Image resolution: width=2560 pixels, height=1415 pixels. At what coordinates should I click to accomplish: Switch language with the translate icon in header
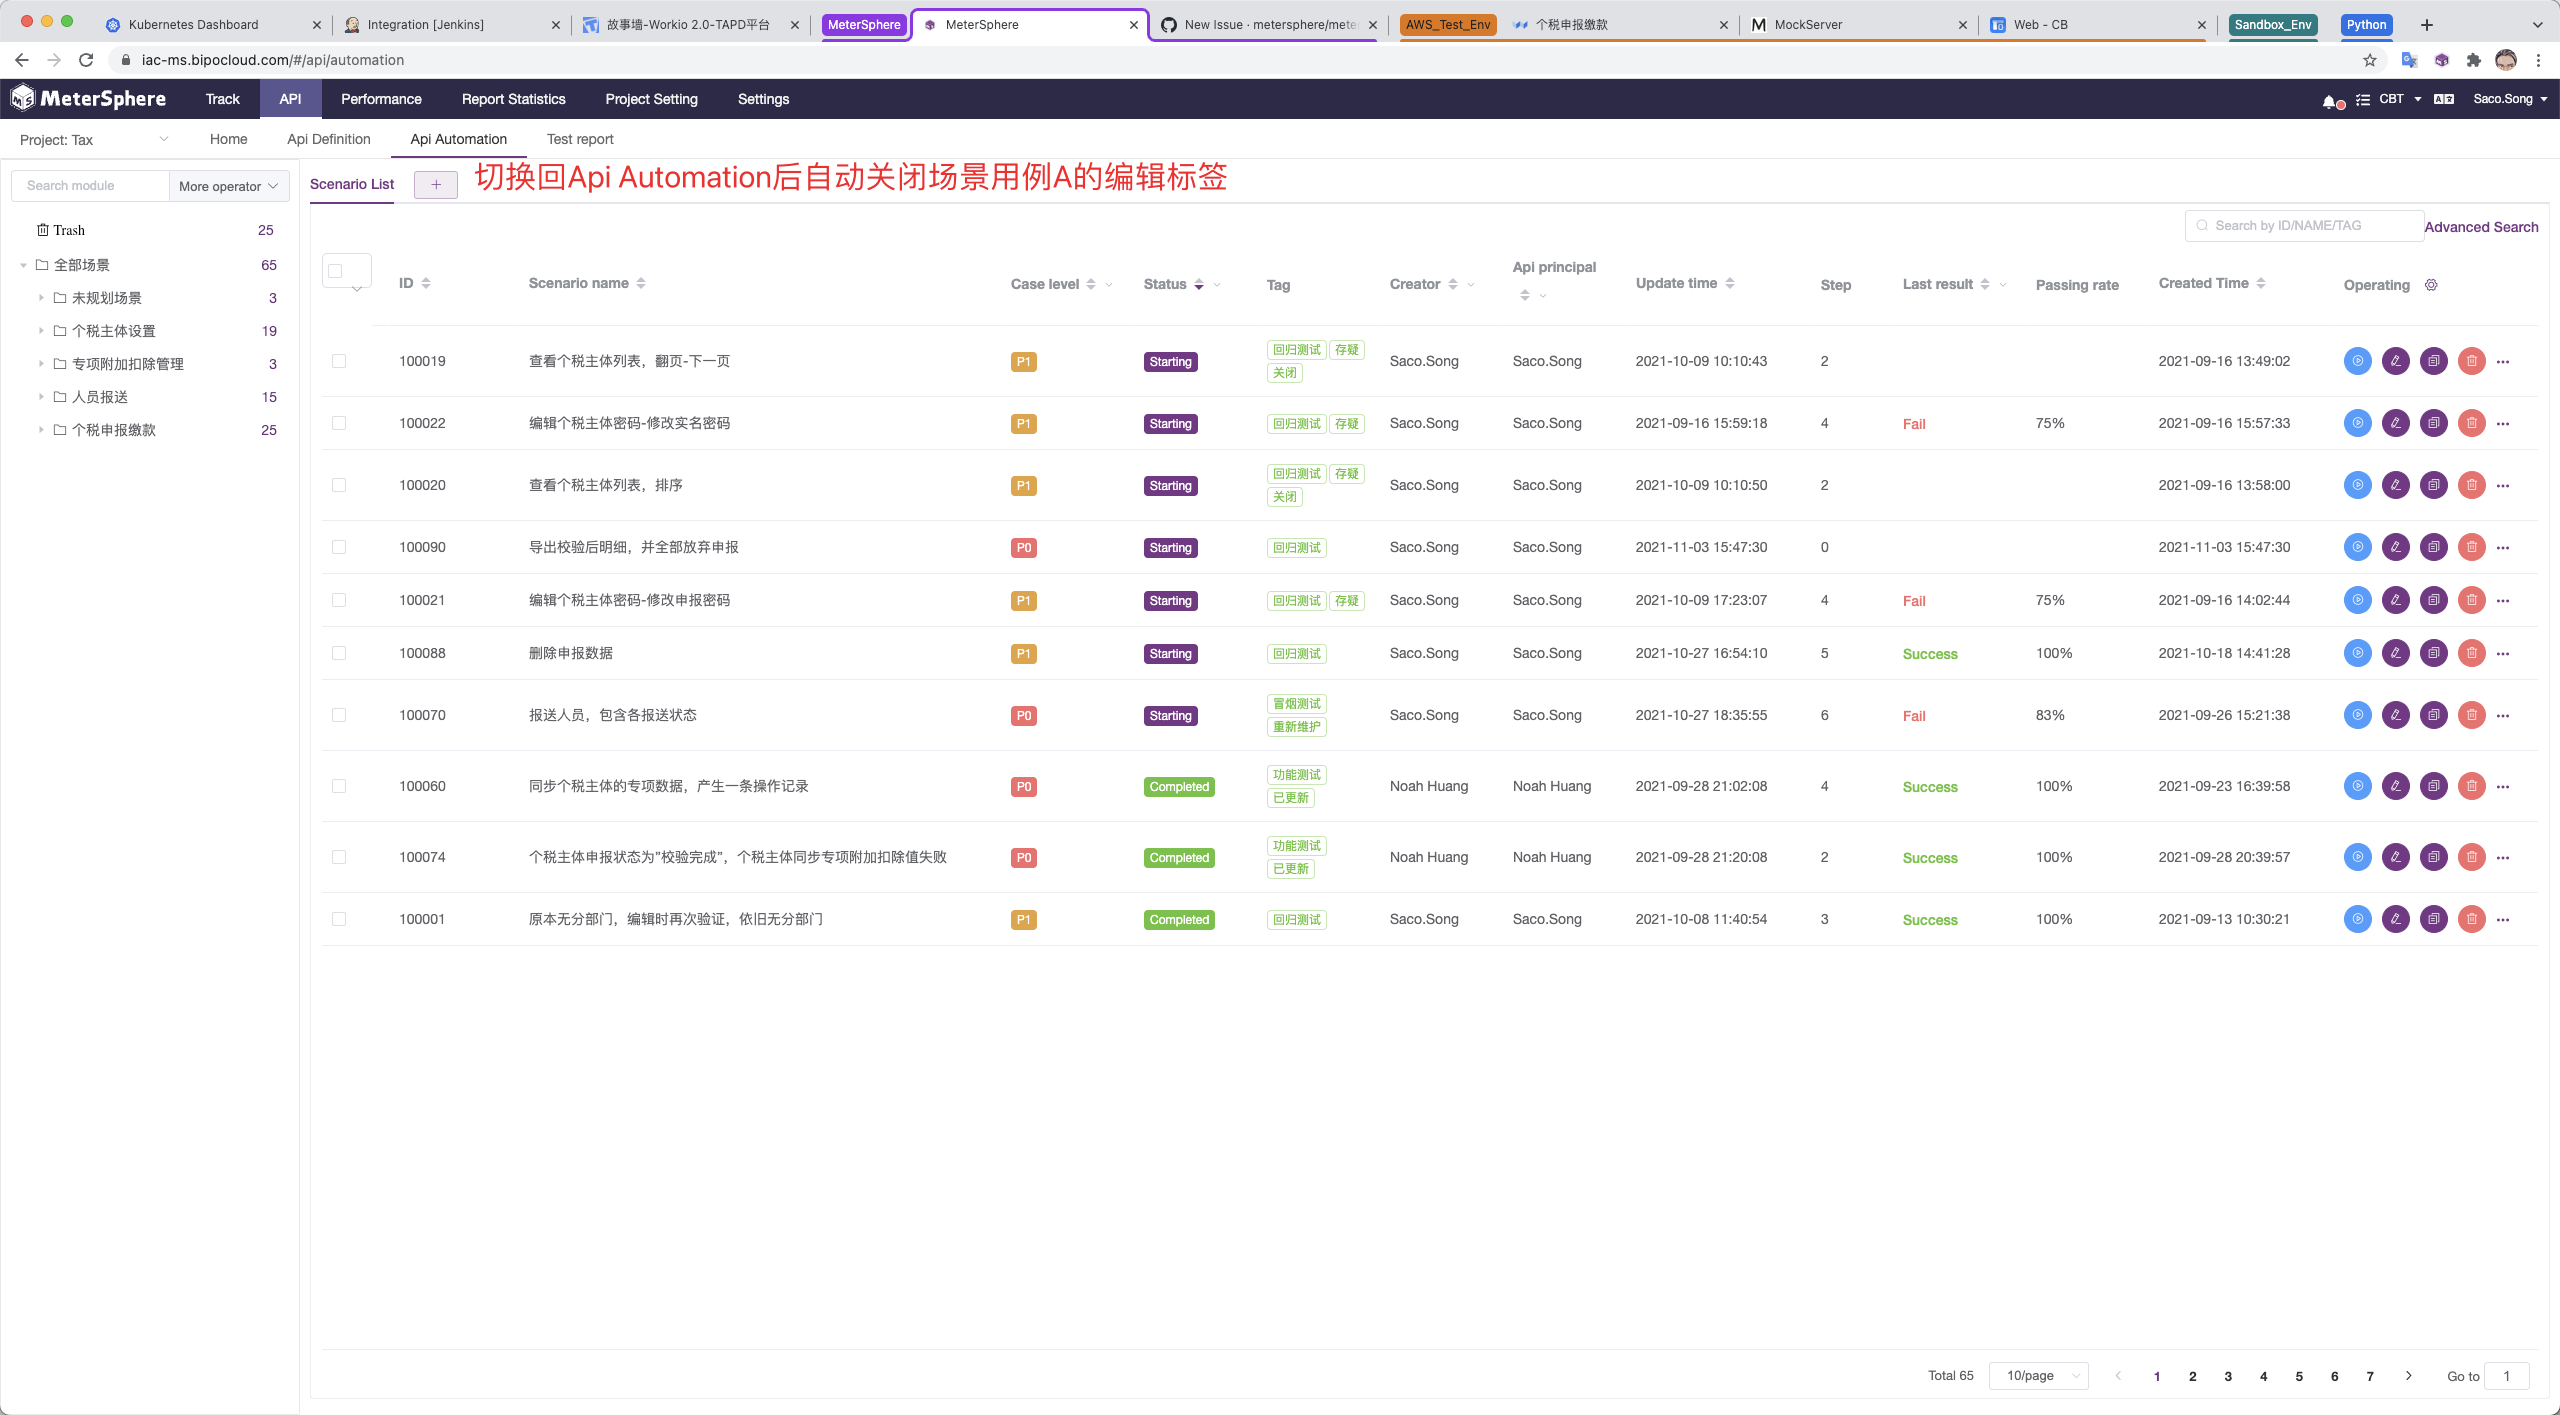click(x=2443, y=99)
